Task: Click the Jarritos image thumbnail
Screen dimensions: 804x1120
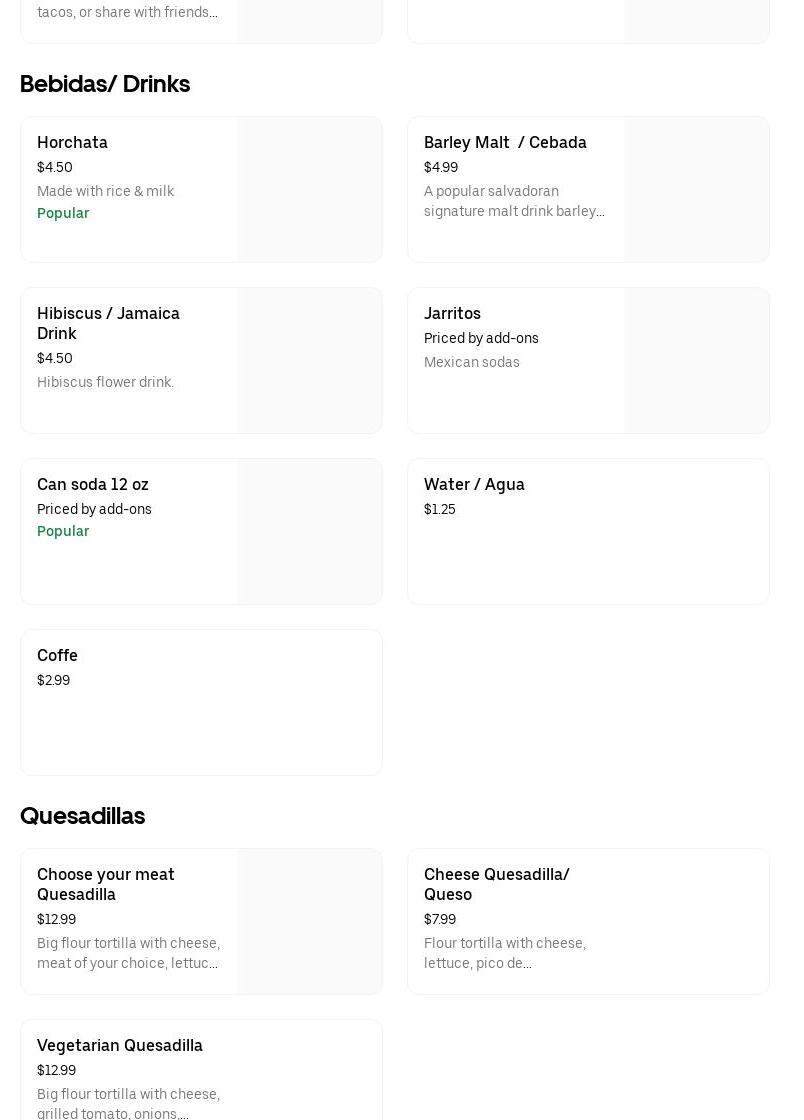Action: [x=697, y=361]
